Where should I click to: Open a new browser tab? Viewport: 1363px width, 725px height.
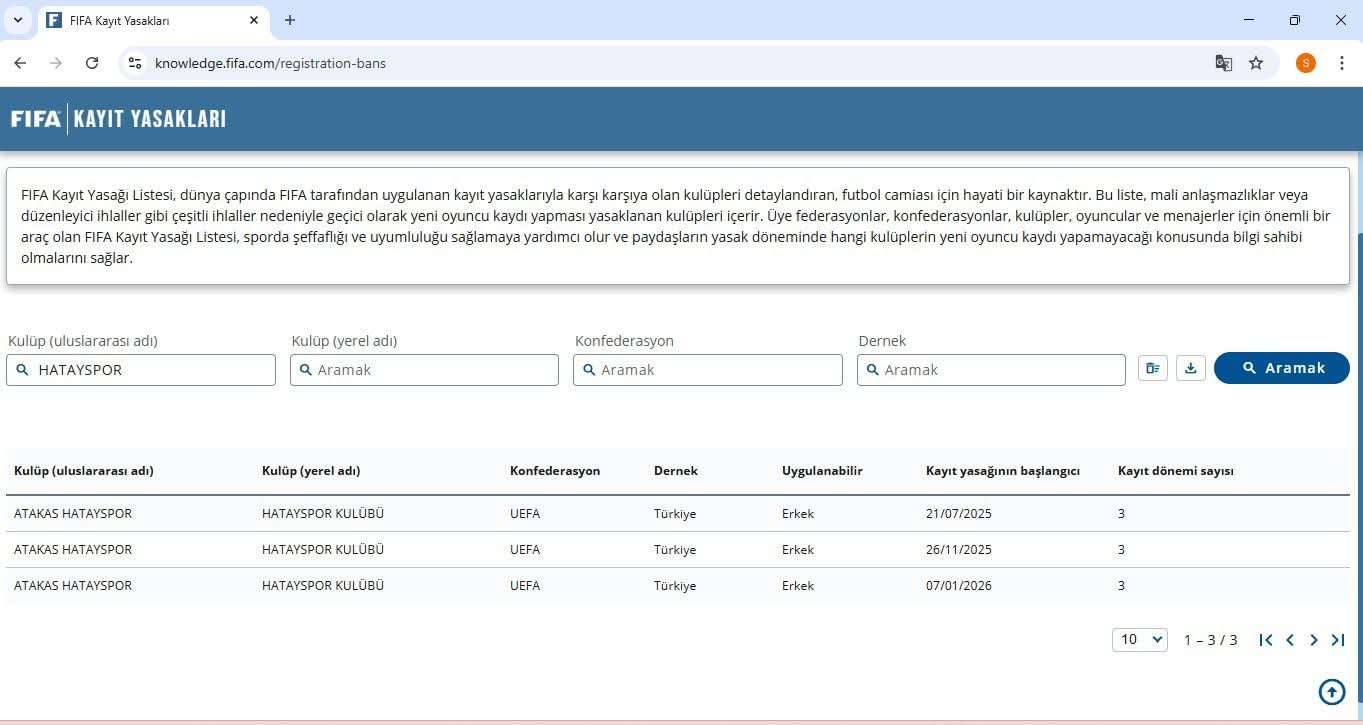click(x=290, y=20)
